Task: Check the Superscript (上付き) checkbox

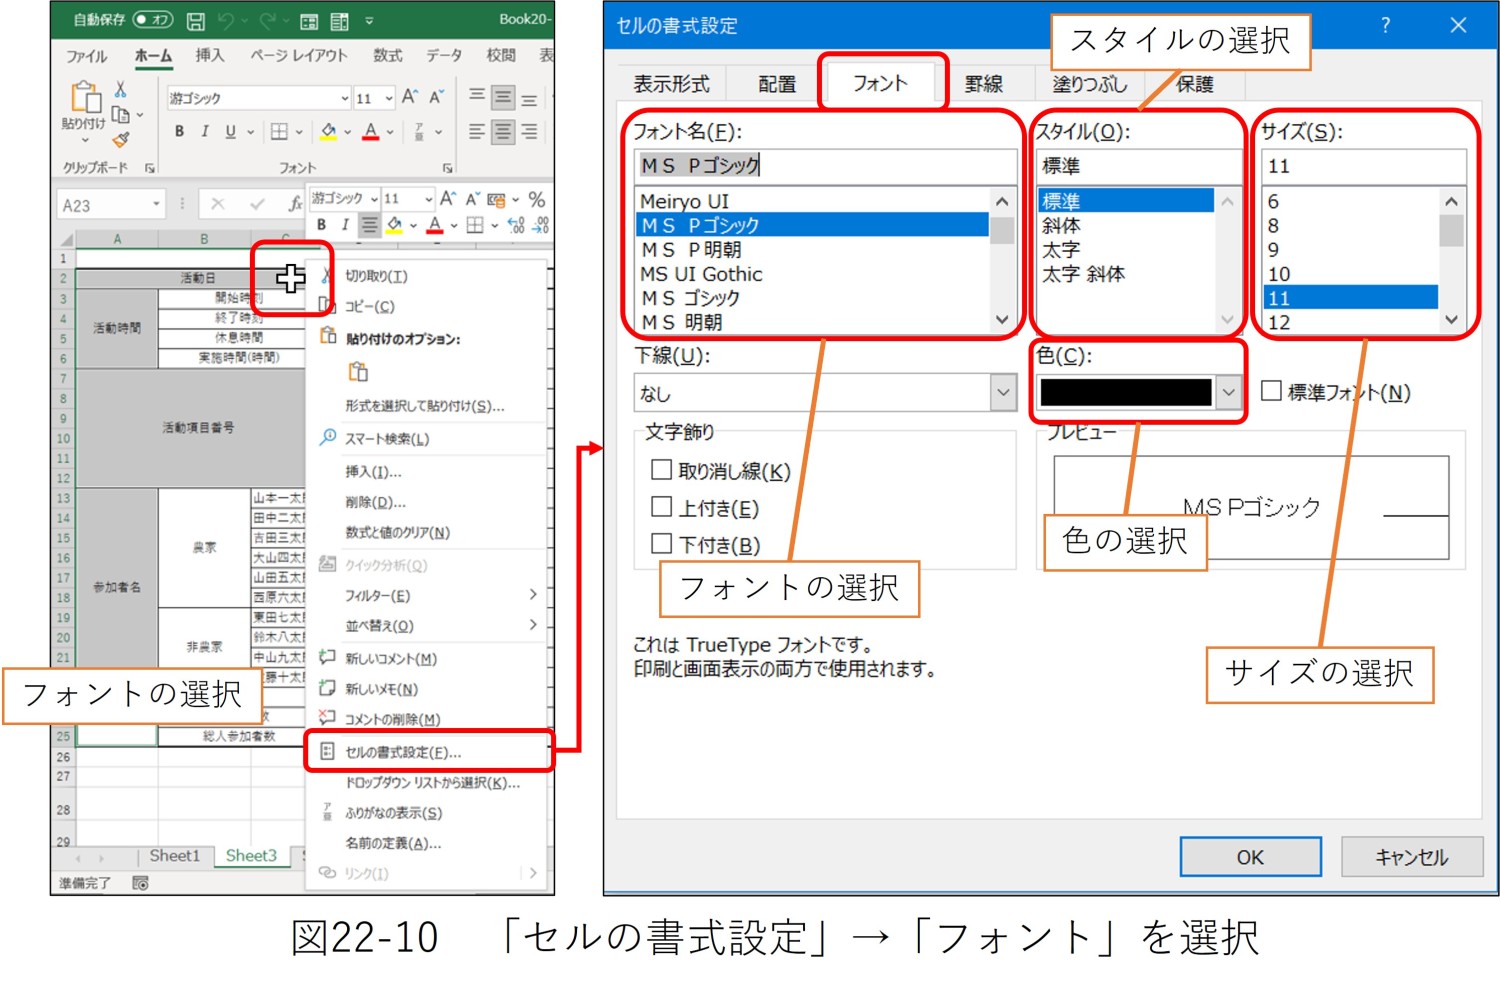Action: tap(661, 506)
